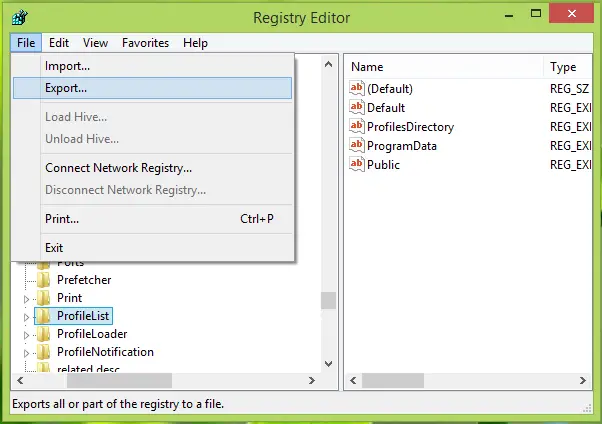Viewport: 602px width, 424px height.
Task: Select Connect Network Registry...
Action: pyautogui.click(x=152, y=168)
